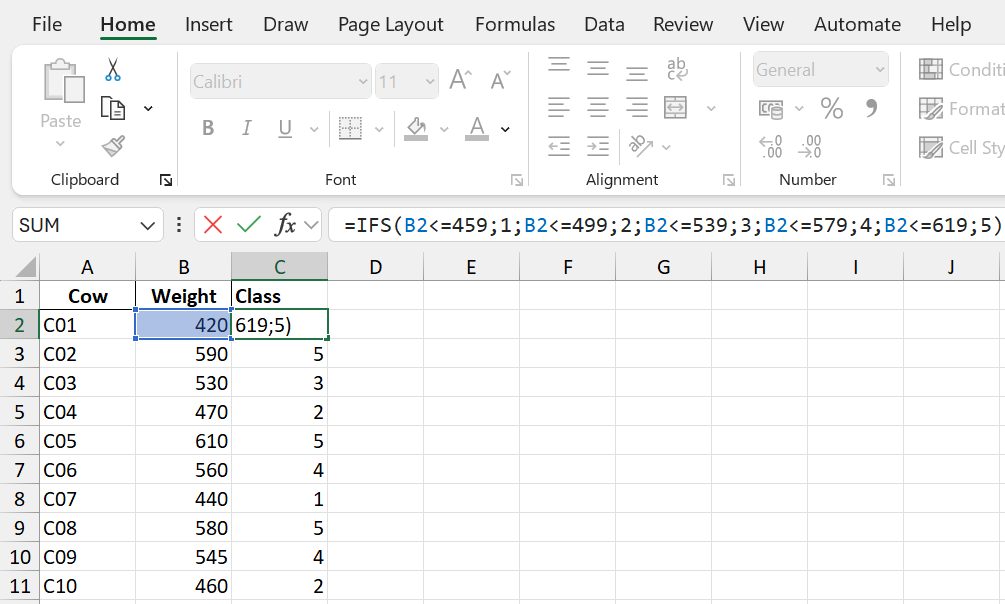Click the Cut scissors icon
This screenshot has height=604, width=1005.
tap(113, 69)
